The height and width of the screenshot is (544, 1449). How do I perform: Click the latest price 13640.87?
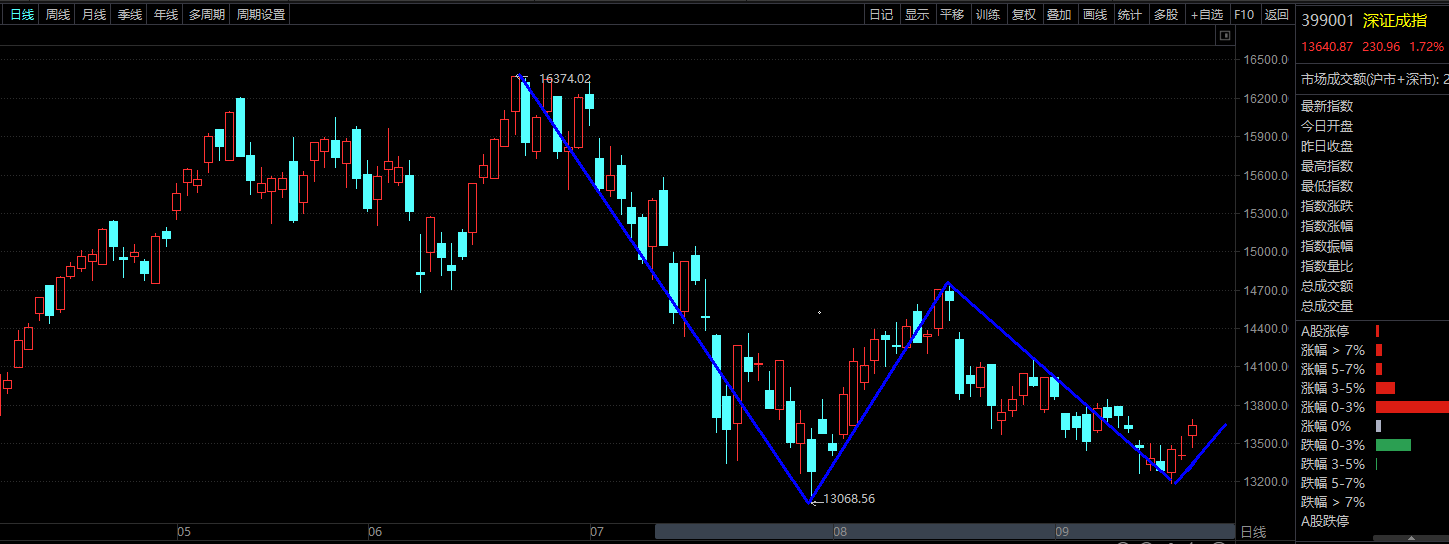tap(1327, 47)
